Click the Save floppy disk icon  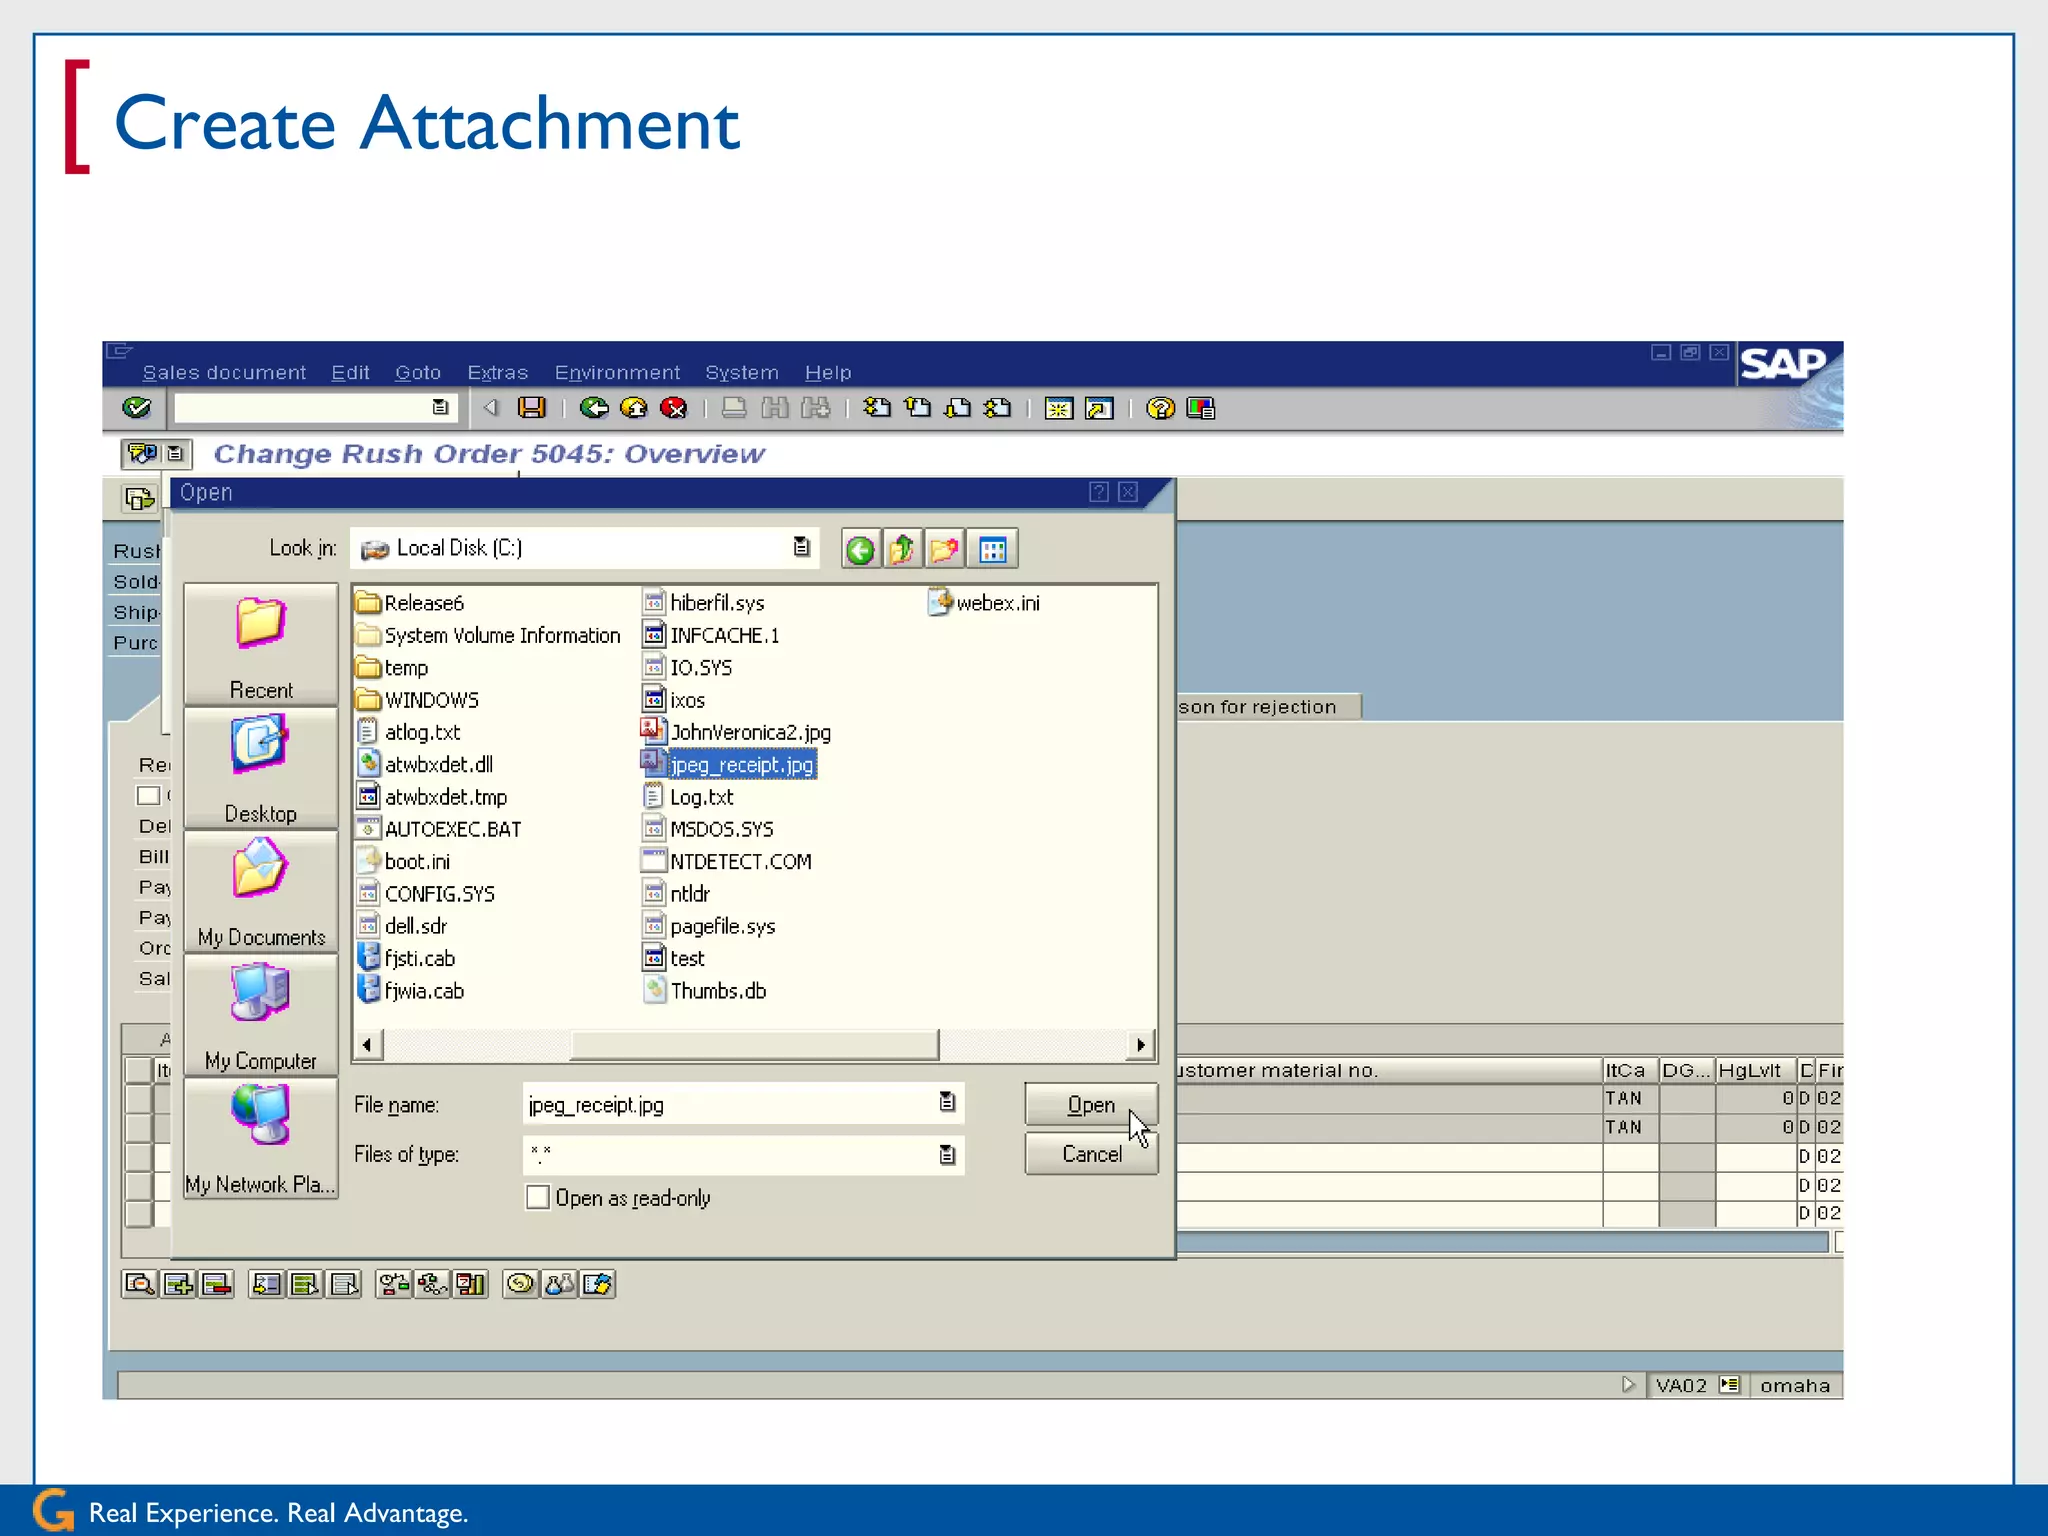[x=531, y=408]
